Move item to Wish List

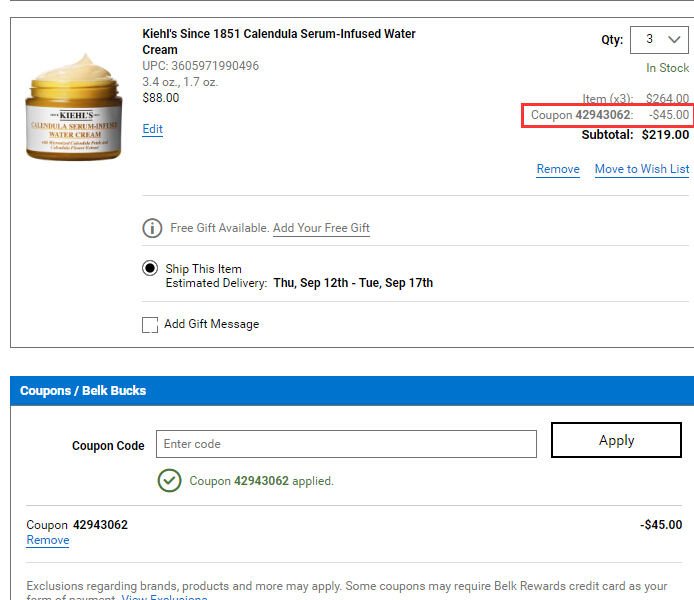(x=642, y=169)
